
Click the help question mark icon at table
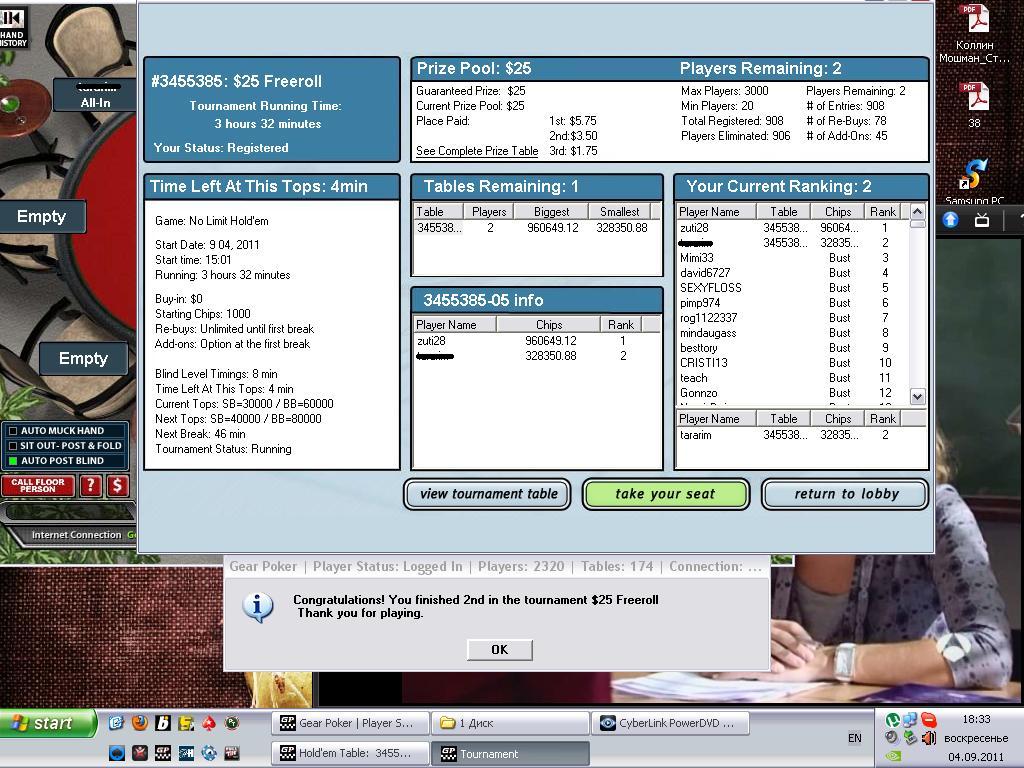click(91, 485)
